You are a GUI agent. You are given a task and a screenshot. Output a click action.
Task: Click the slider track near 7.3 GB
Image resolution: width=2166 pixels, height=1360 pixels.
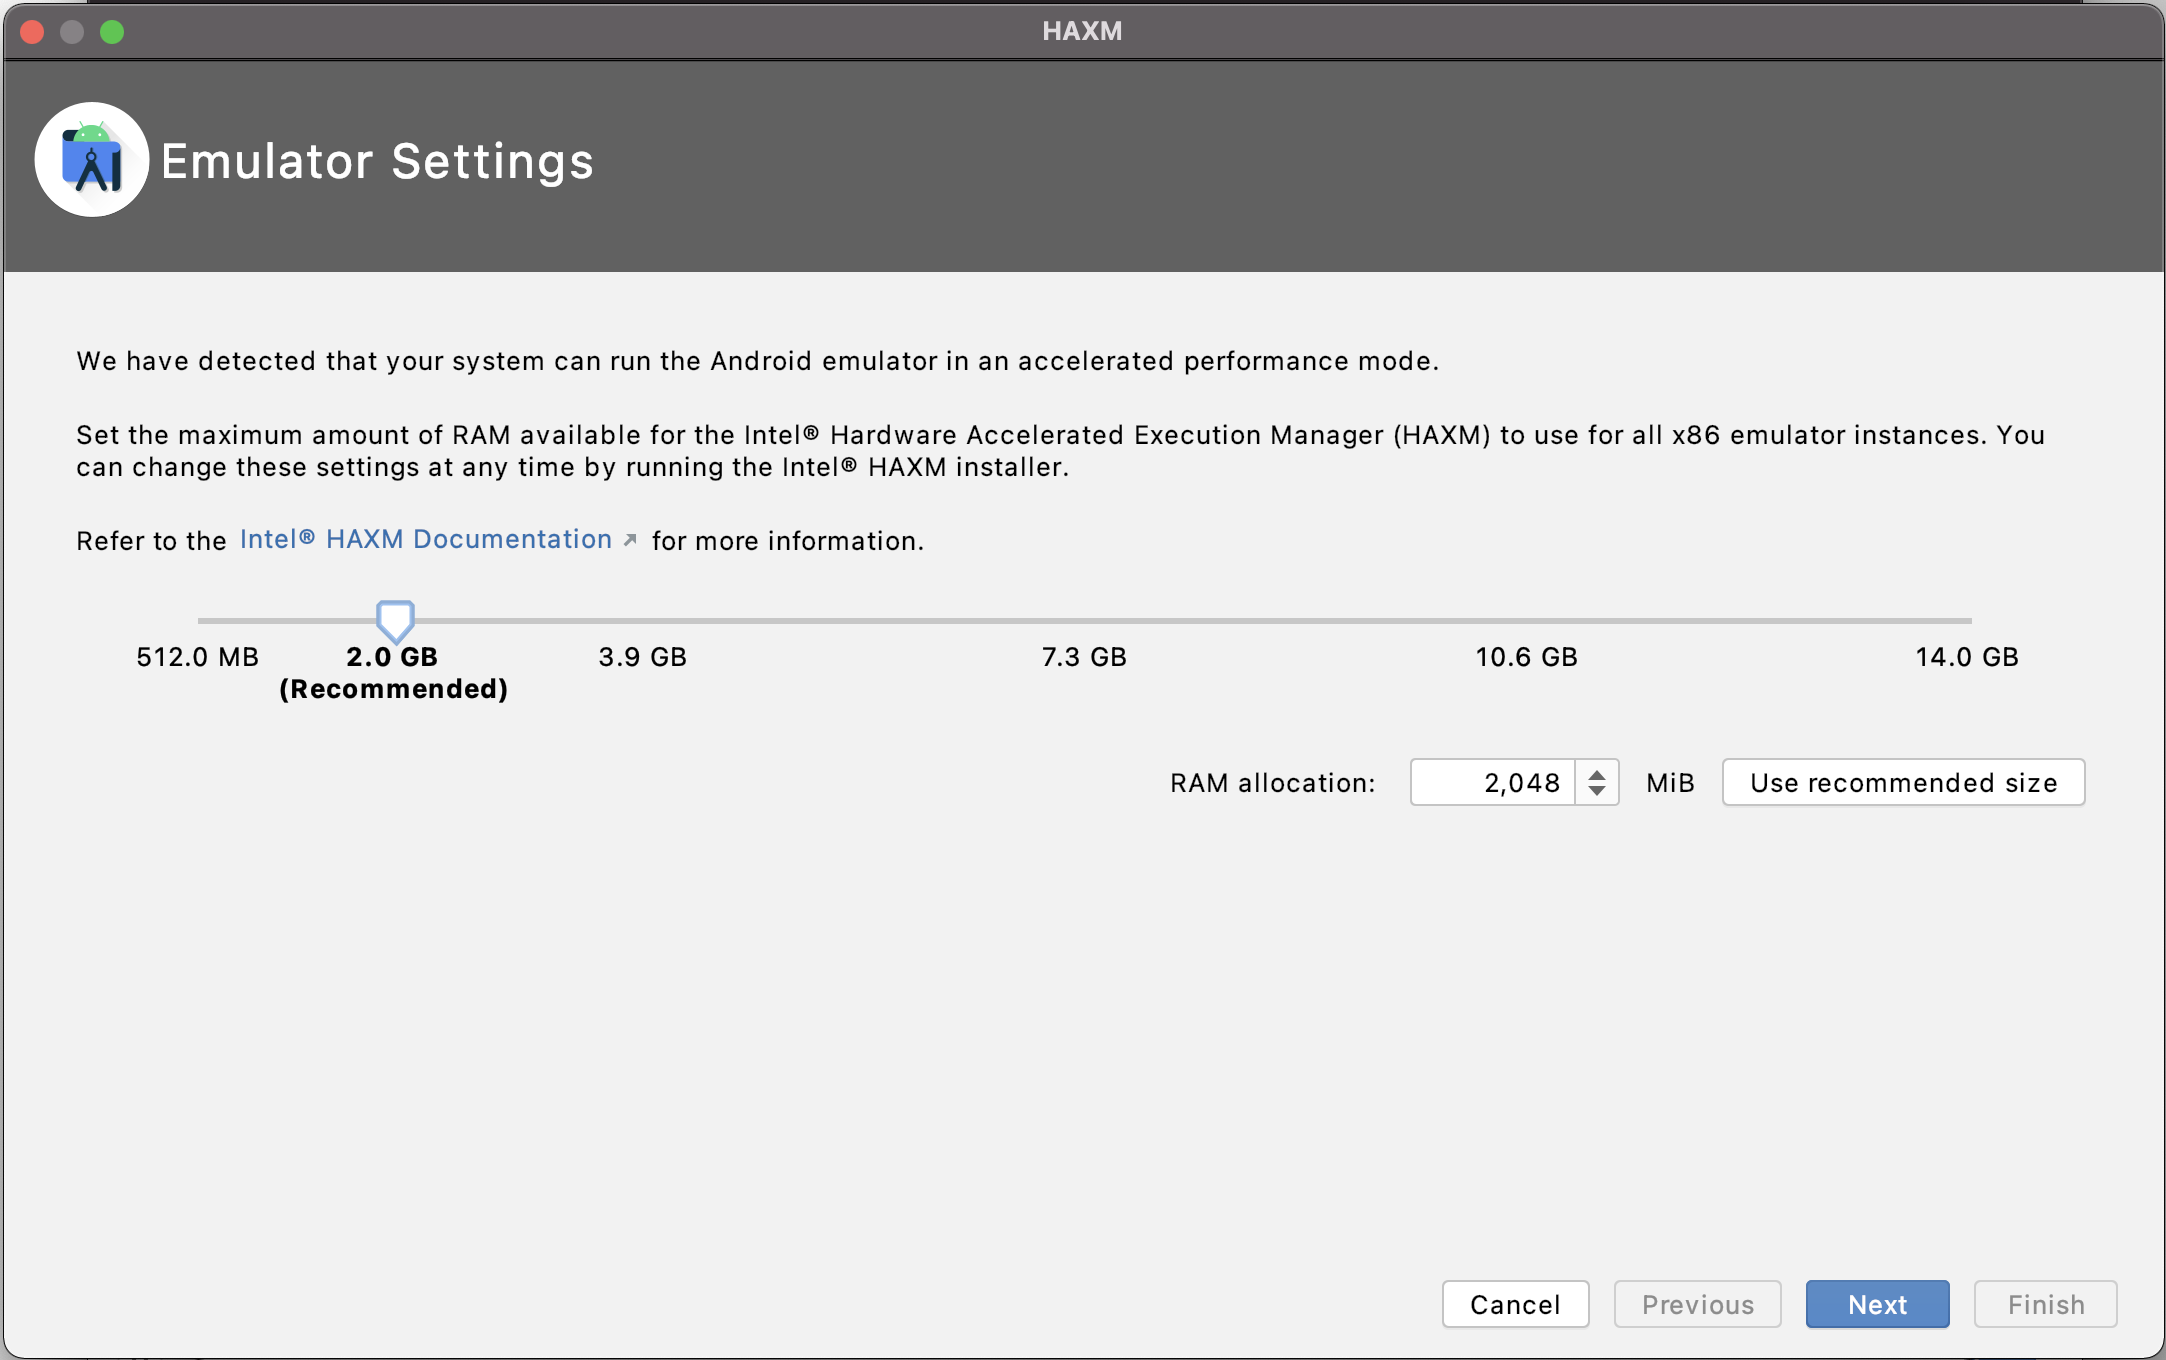pos(1084,621)
